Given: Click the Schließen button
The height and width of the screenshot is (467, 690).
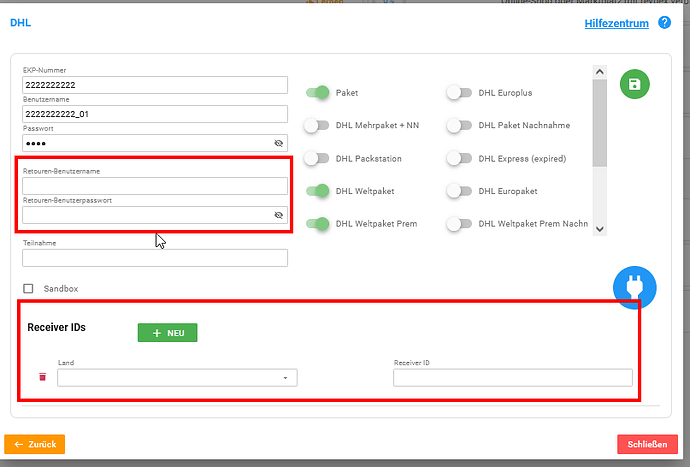Looking at the screenshot, I should [647, 444].
